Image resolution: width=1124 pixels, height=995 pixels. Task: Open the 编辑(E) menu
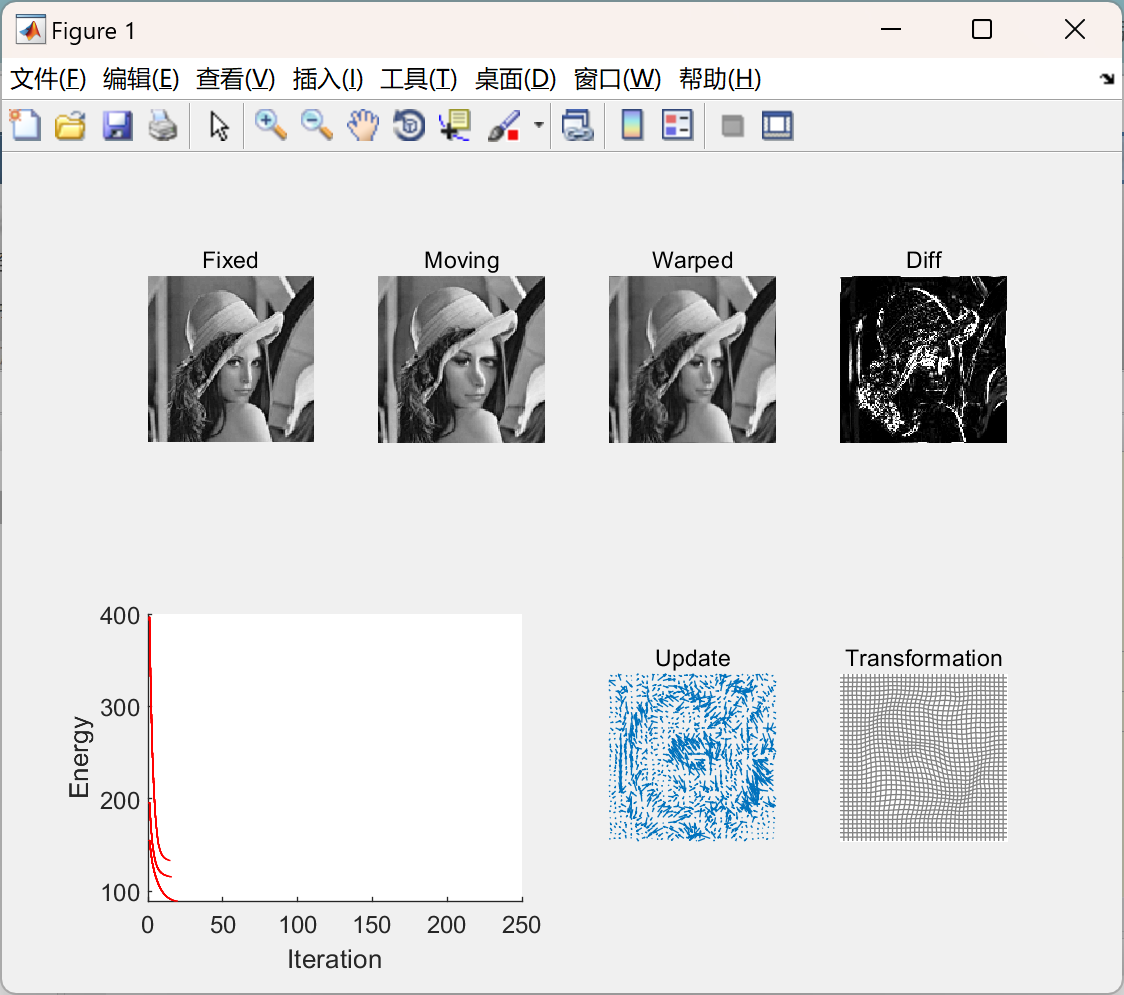coord(140,79)
